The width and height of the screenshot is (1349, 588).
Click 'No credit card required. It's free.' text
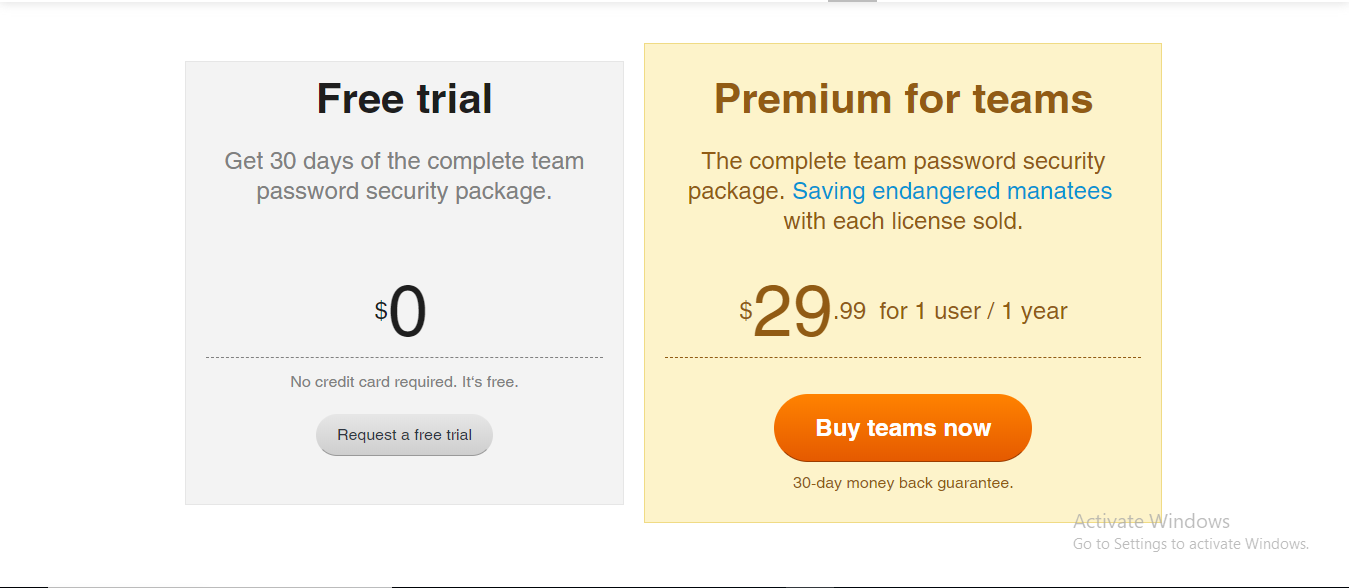(x=404, y=382)
